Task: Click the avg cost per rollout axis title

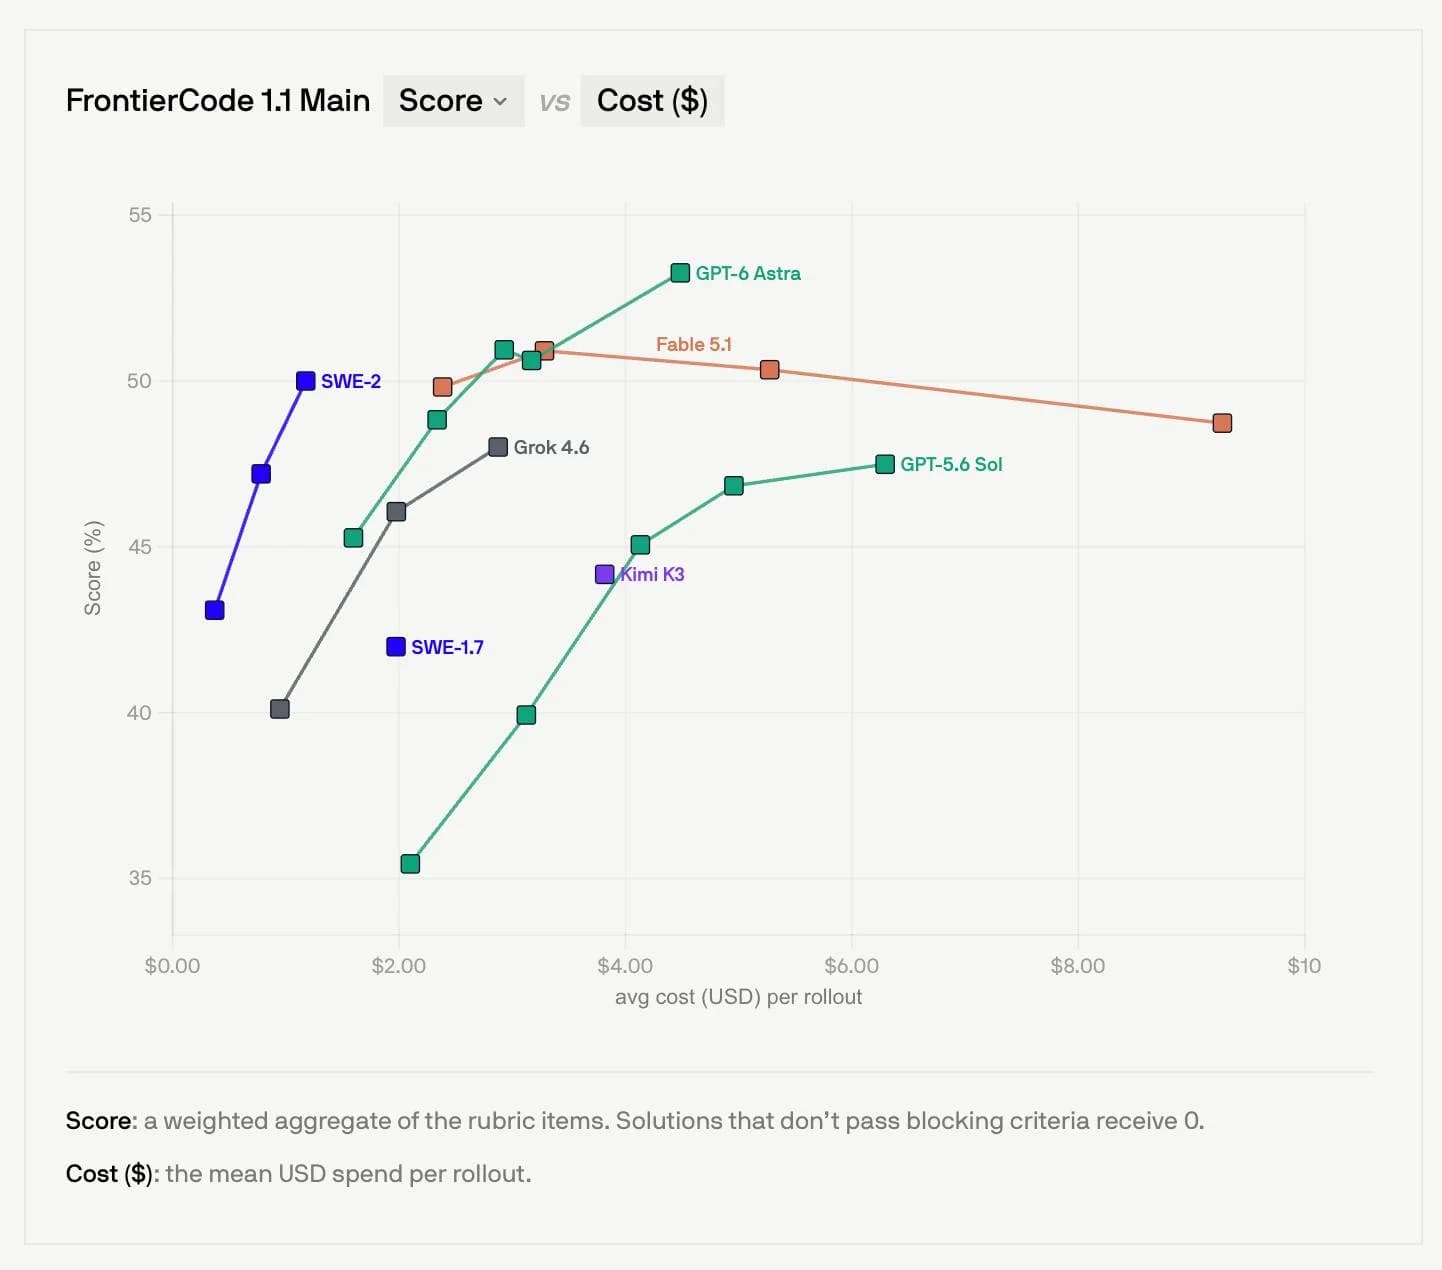Action: 738,997
